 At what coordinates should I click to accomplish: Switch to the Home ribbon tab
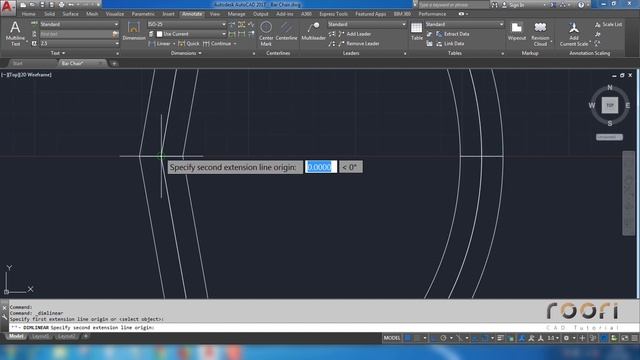click(x=28, y=14)
